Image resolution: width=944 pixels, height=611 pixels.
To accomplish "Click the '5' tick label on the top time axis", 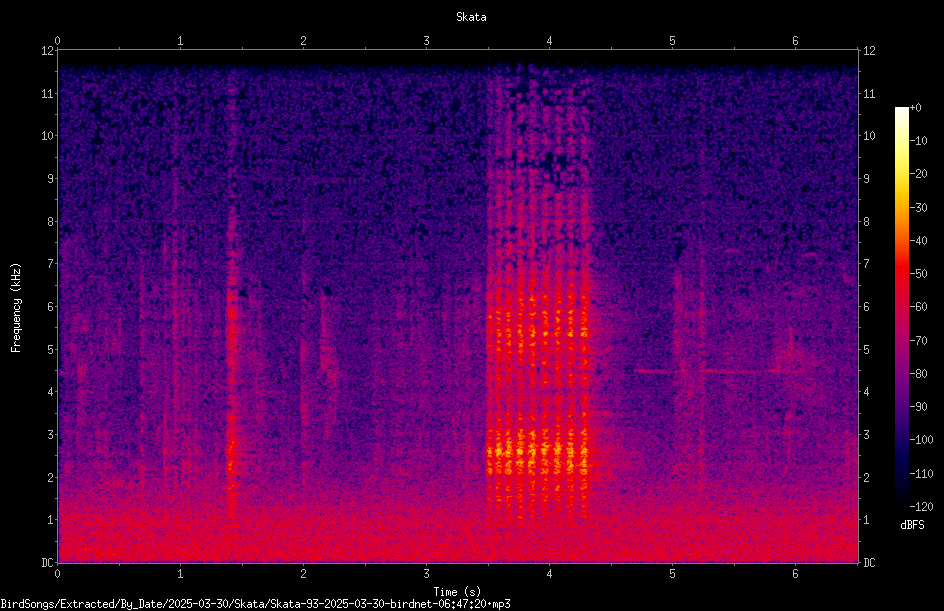I will (672, 41).
